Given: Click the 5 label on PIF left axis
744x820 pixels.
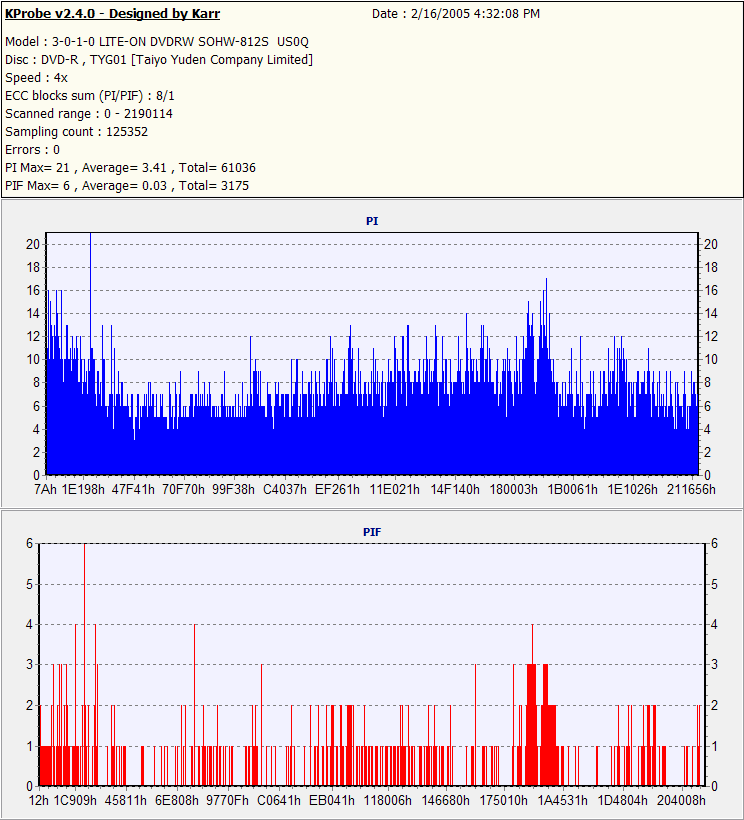Looking at the screenshot, I should coord(30,584).
